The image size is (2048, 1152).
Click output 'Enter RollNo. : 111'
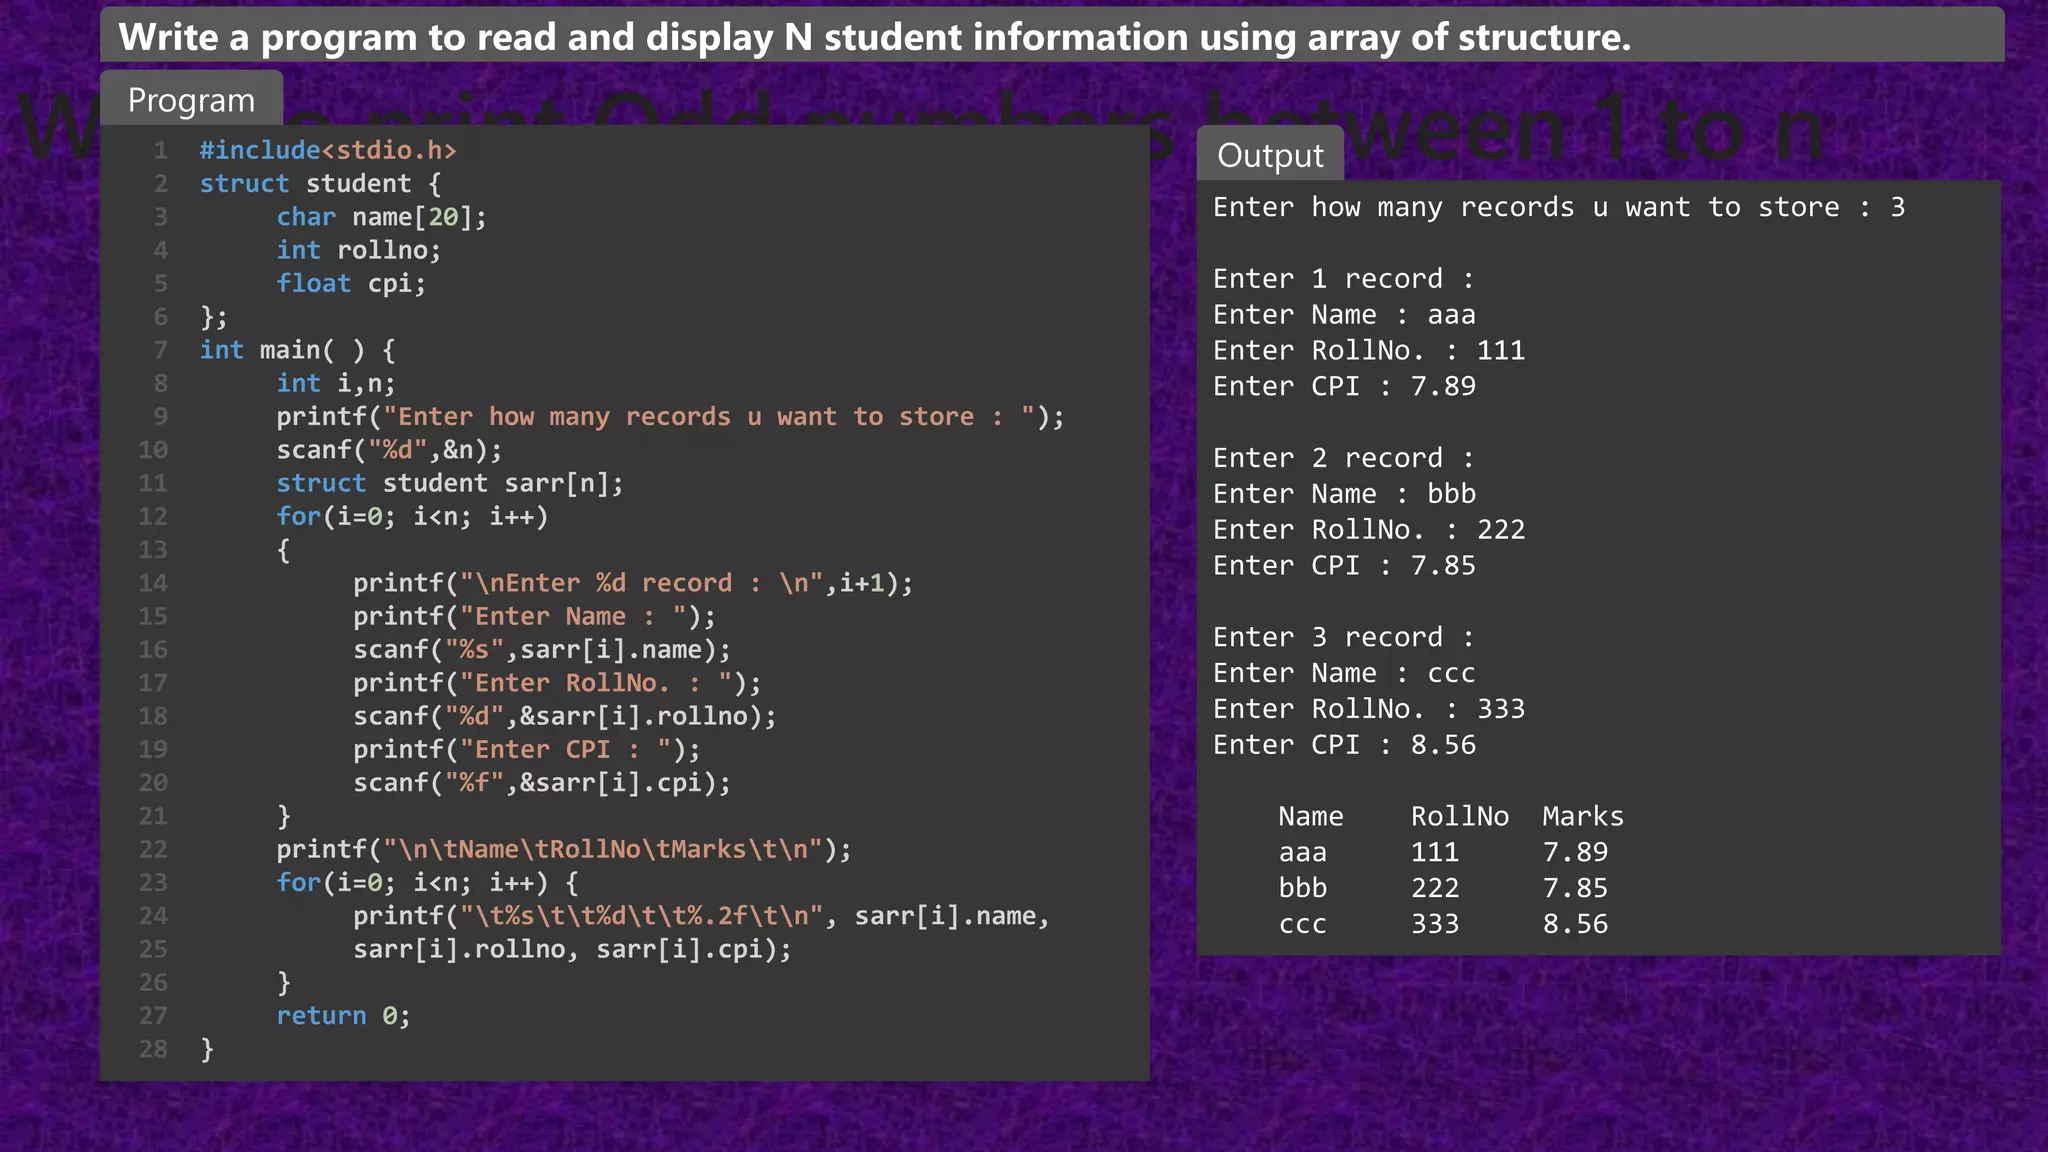1369,350
